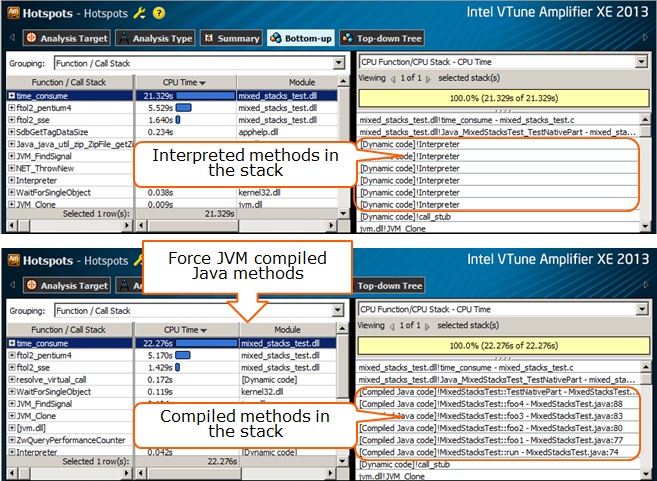Open wrench settings icon in top Hotspots title
The width and height of the screenshot is (657, 481).
click(x=139, y=13)
